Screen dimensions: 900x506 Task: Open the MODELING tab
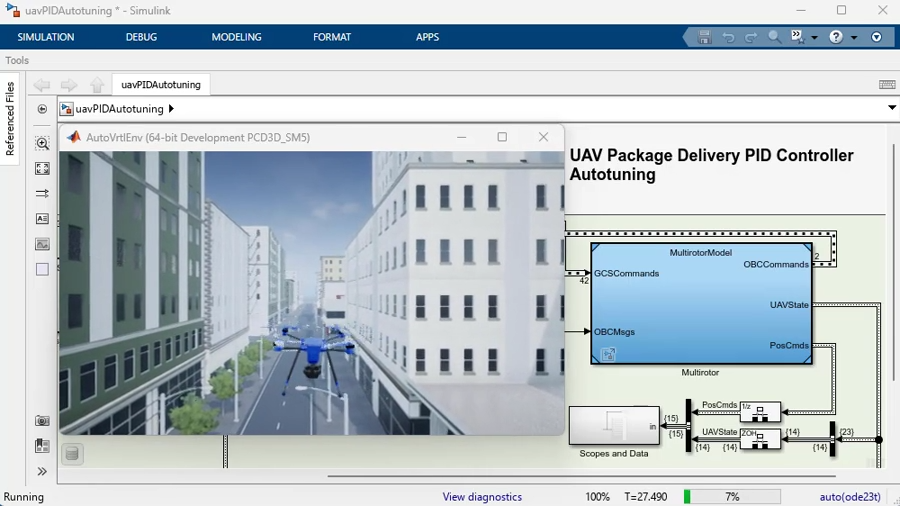click(236, 37)
